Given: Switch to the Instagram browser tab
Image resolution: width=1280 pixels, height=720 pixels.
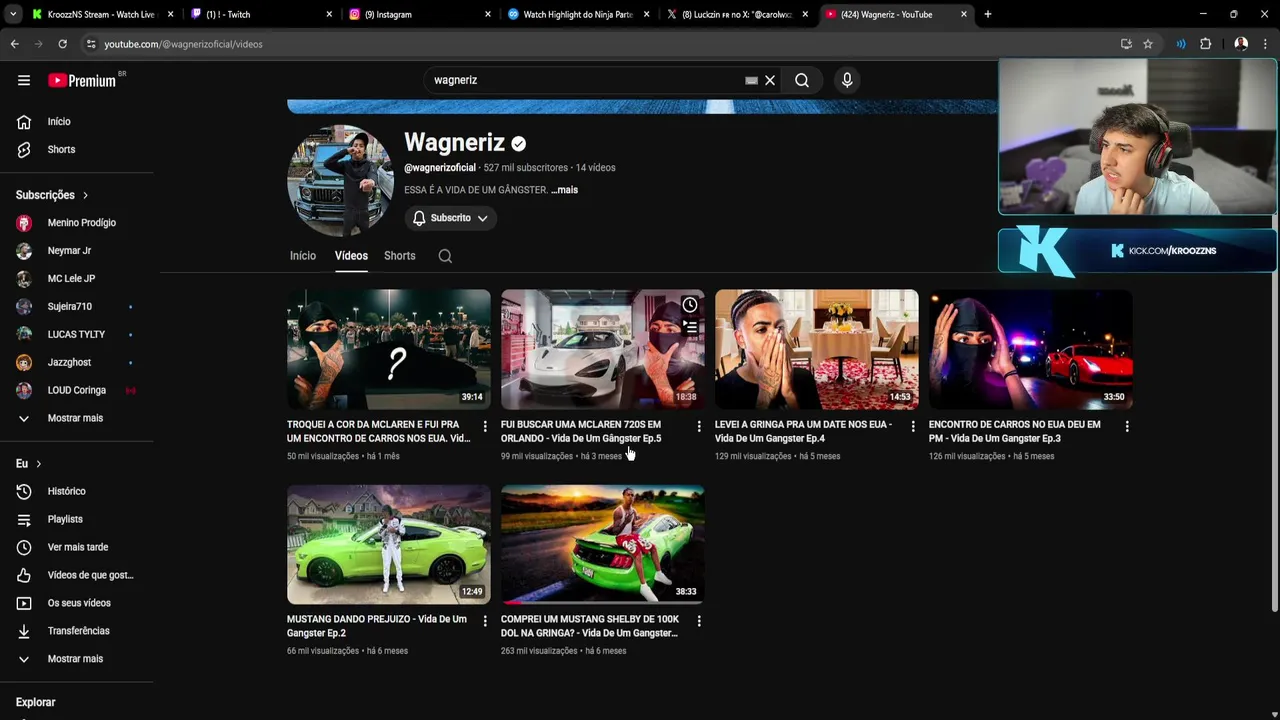Looking at the screenshot, I should [x=420, y=14].
